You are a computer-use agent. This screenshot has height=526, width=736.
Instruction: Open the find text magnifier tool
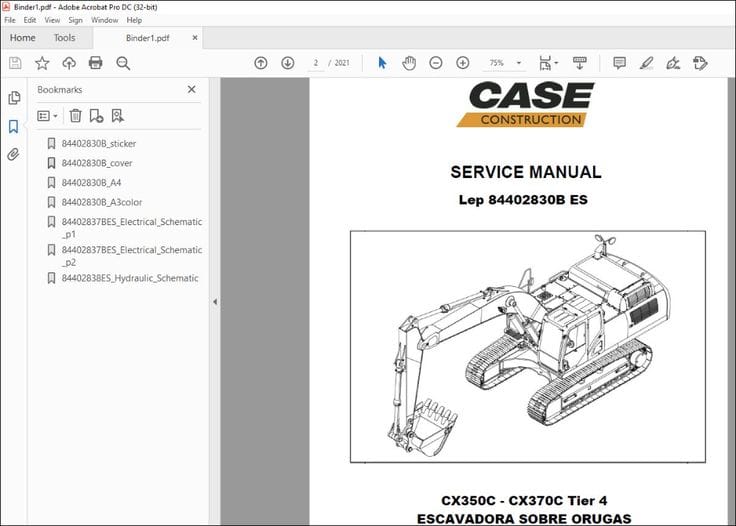coord(123,63)
